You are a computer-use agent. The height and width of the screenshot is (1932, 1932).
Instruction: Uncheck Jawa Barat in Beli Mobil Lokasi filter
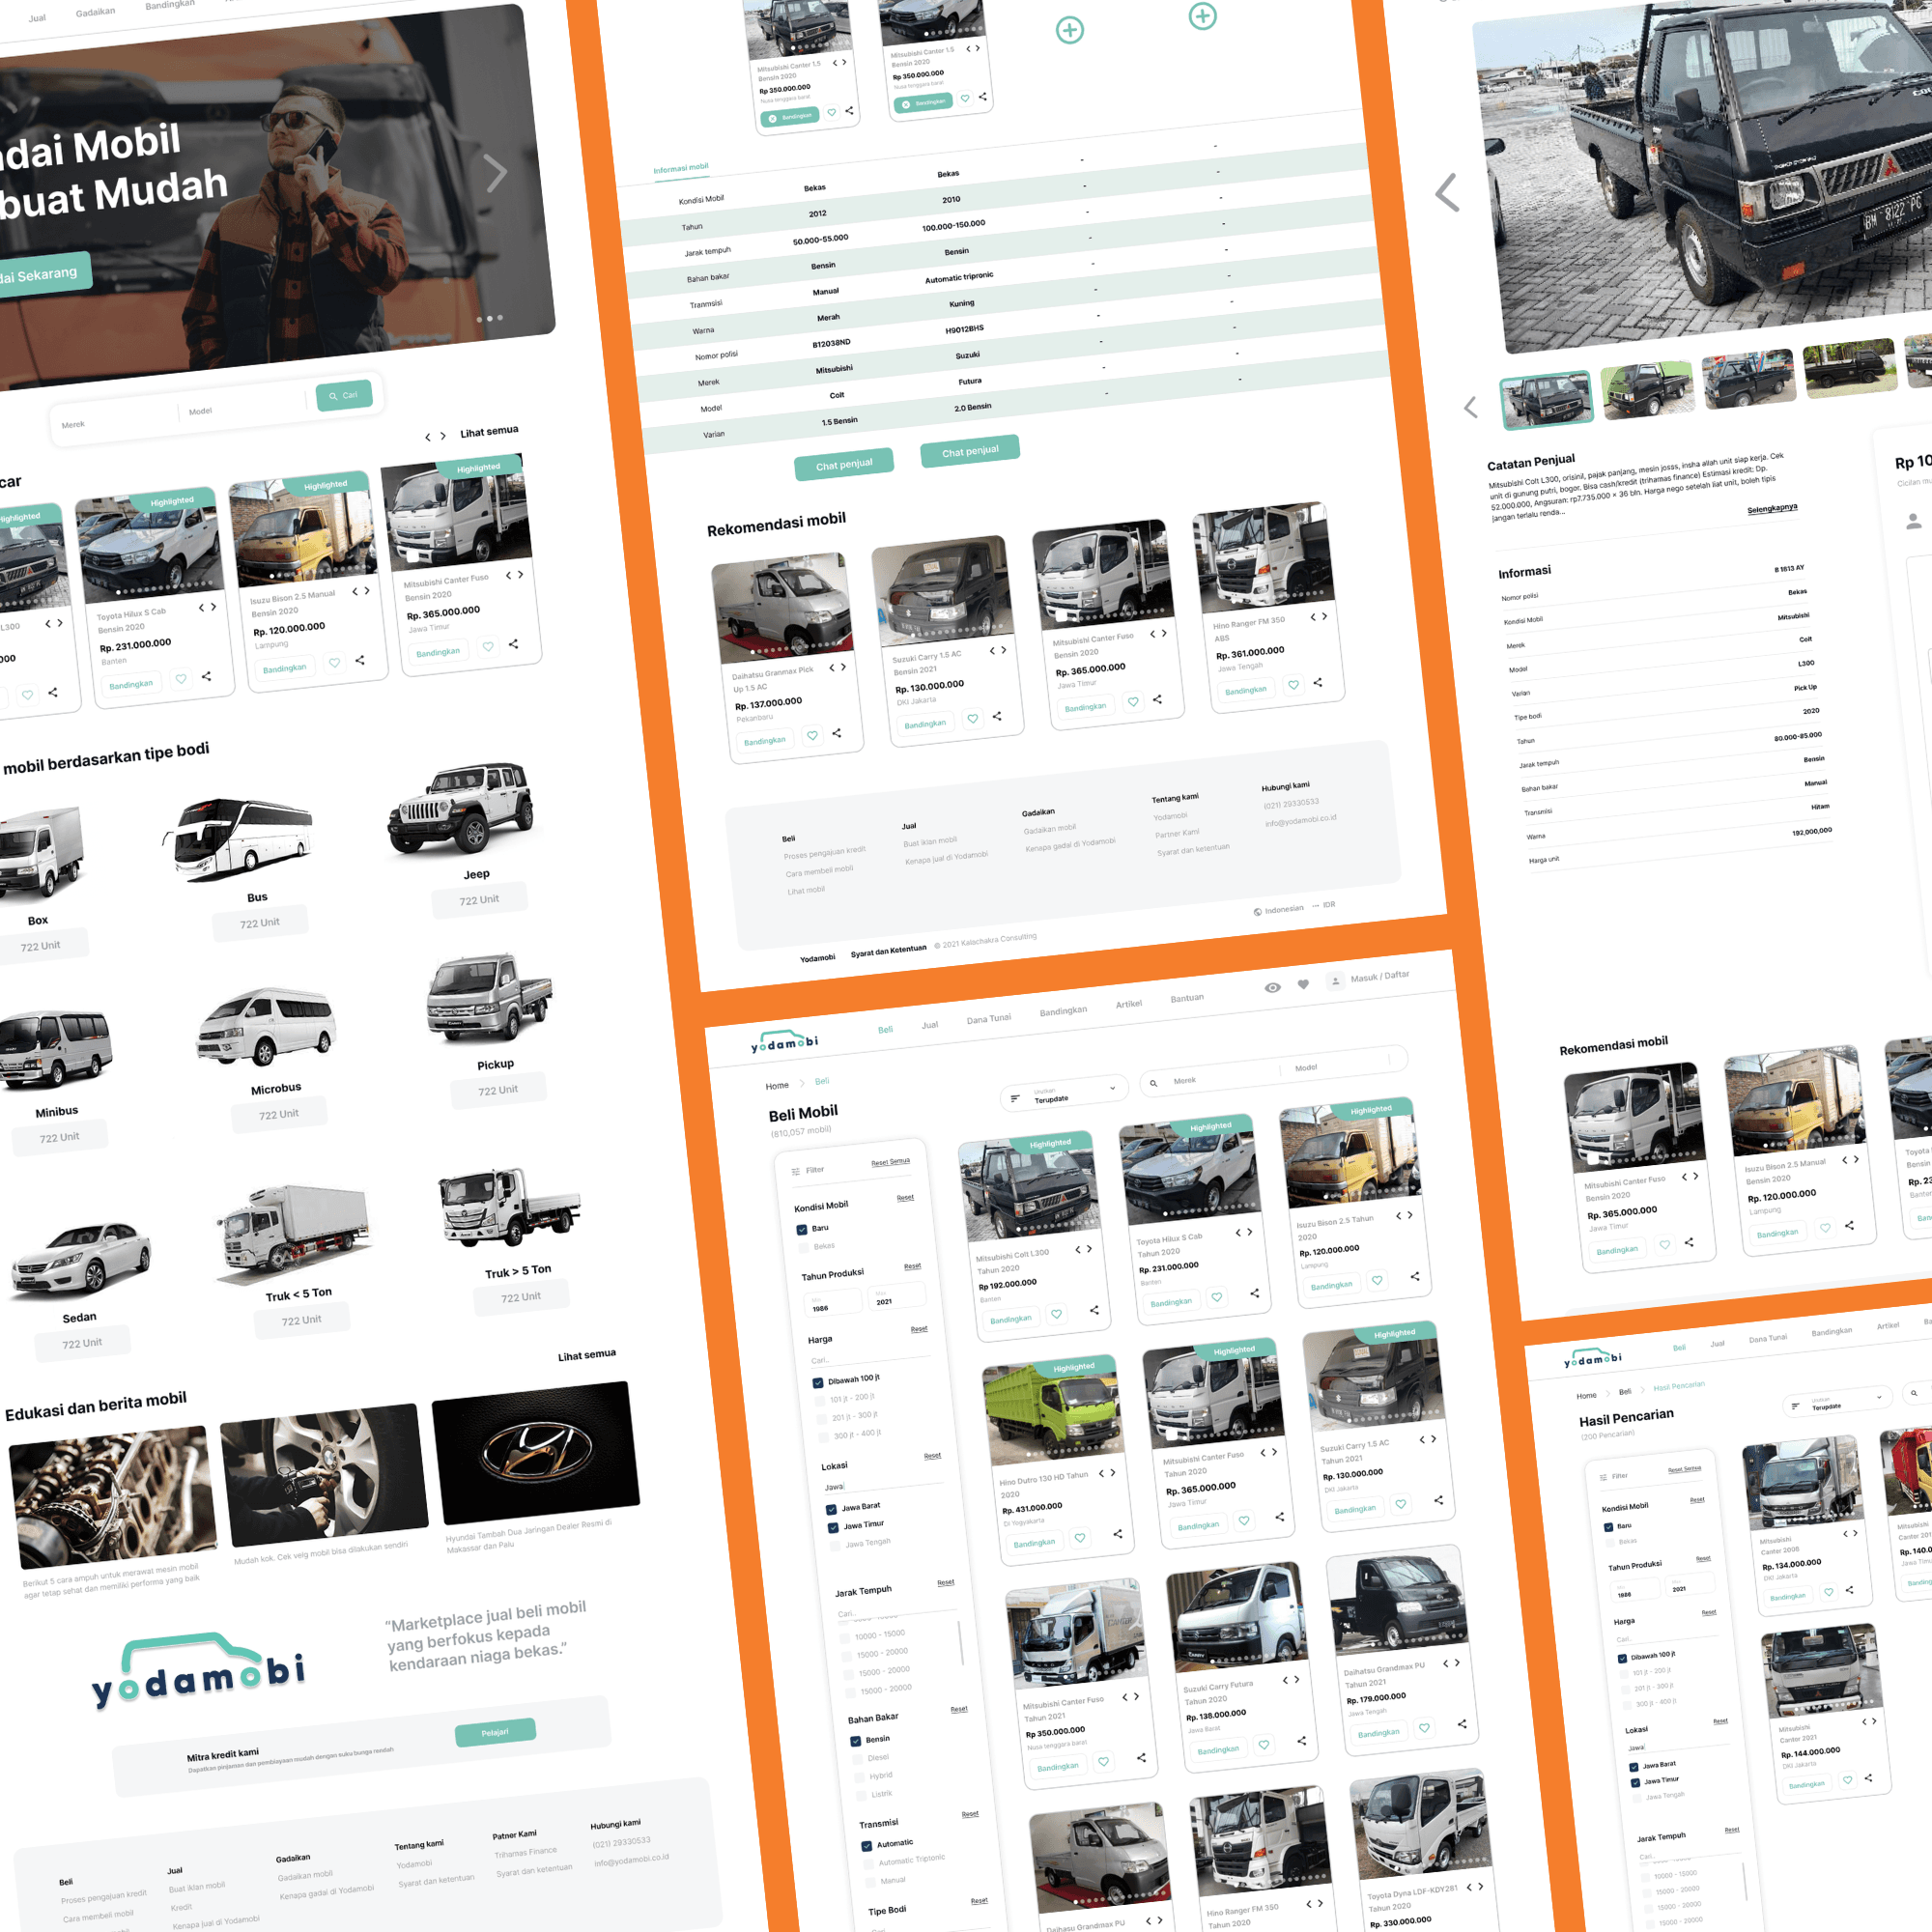(832, 1510)
